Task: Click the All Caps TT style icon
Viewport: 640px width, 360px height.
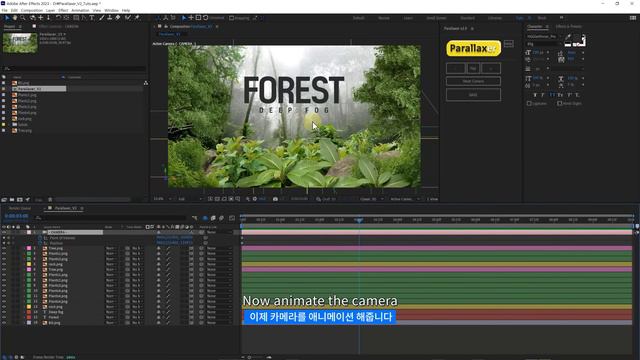Action: click(x=552, y=95)
